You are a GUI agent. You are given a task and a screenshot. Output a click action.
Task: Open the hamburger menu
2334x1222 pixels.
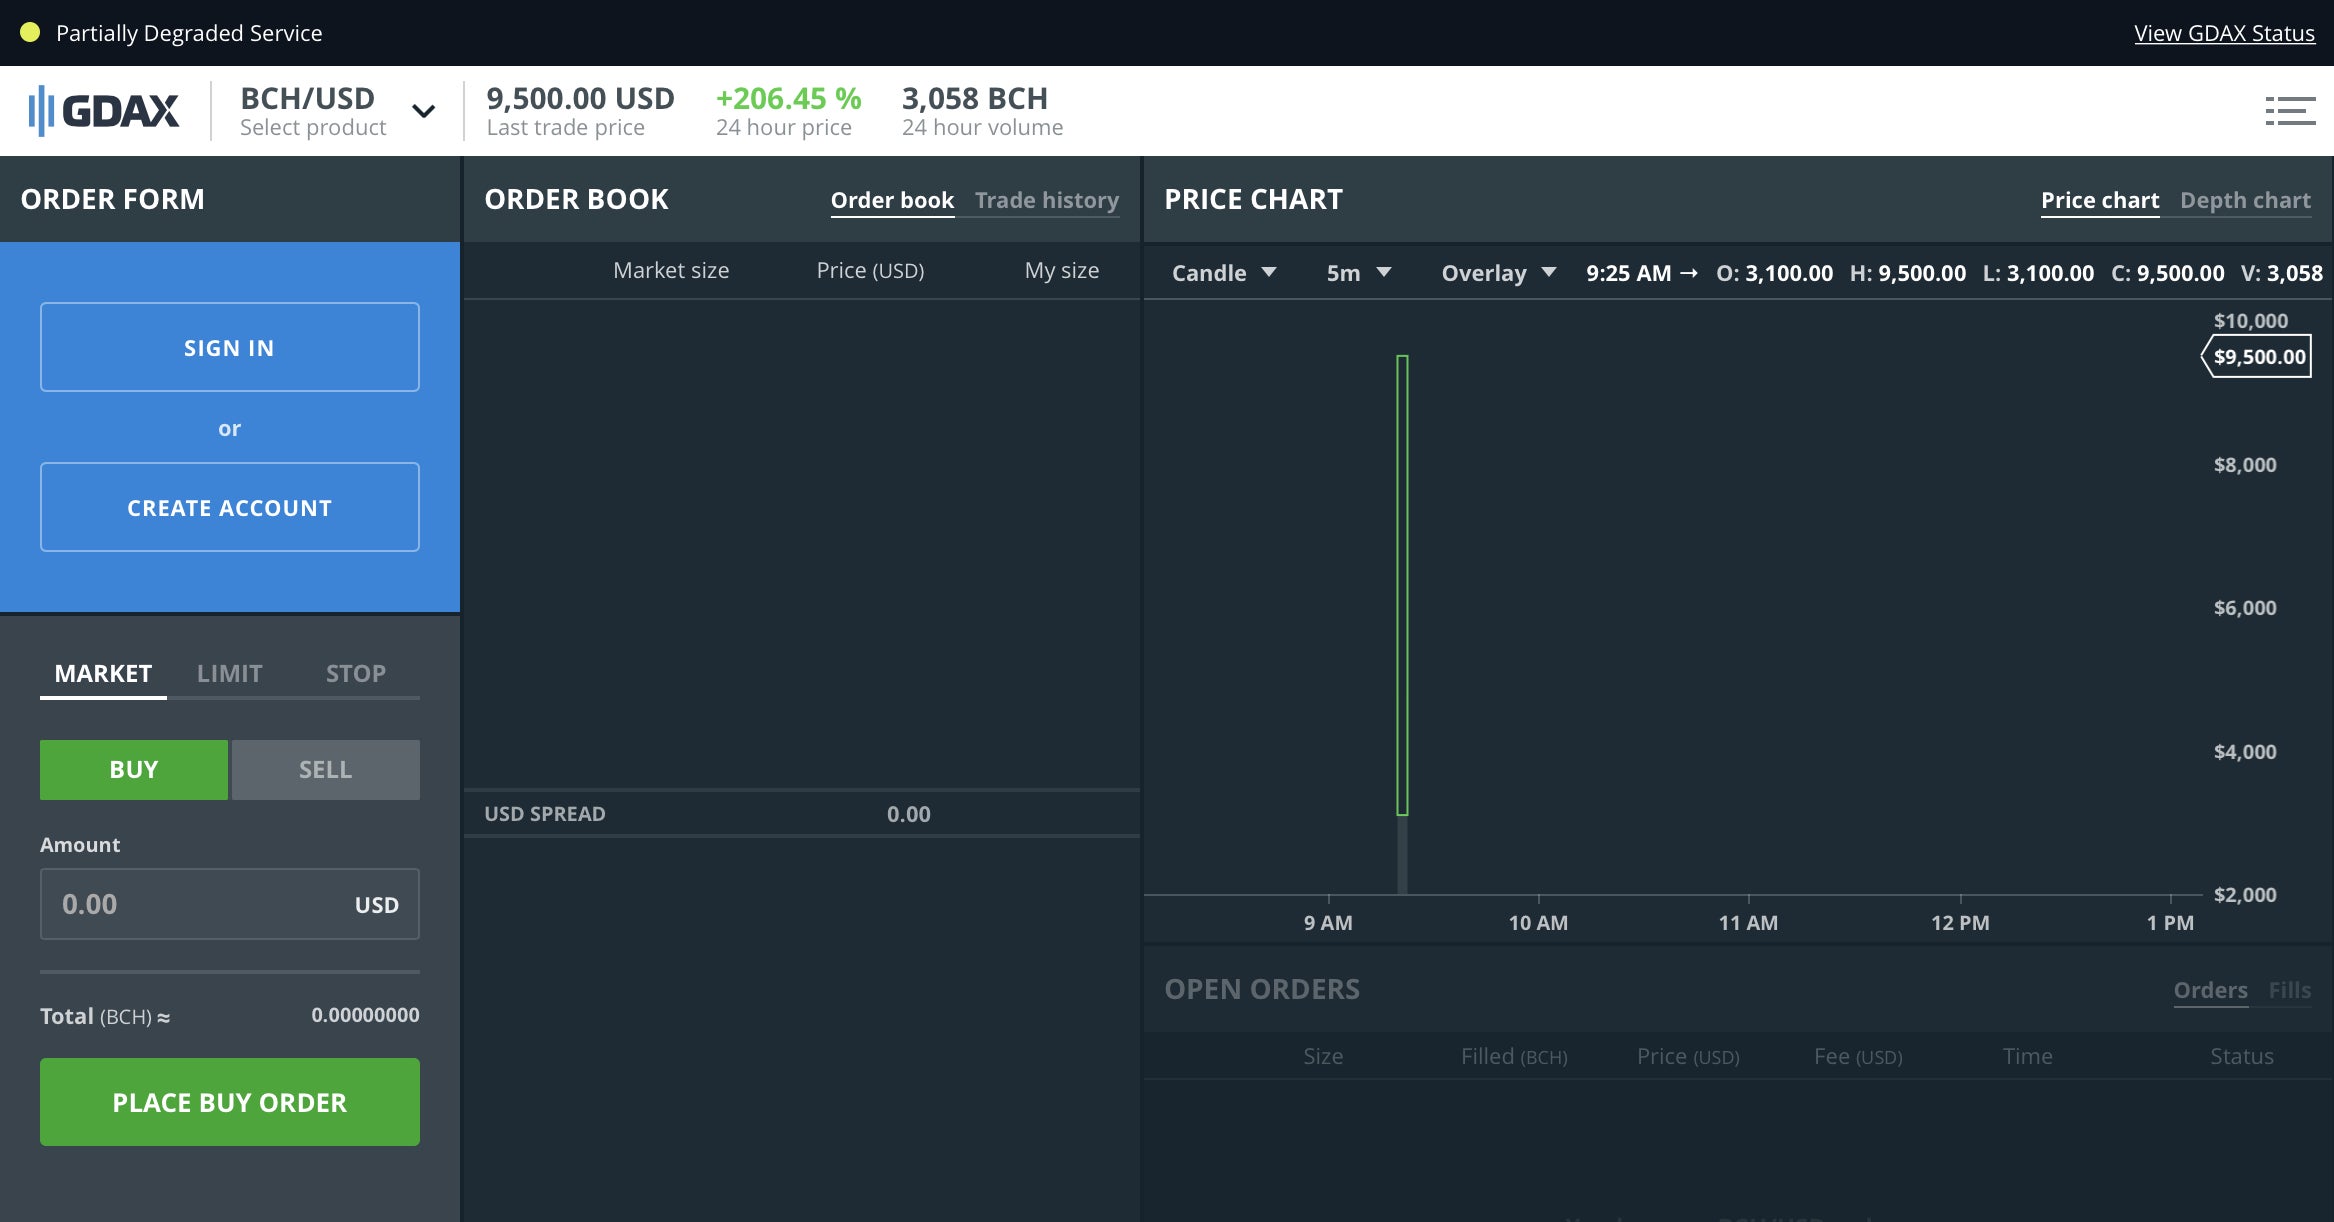2289,110
